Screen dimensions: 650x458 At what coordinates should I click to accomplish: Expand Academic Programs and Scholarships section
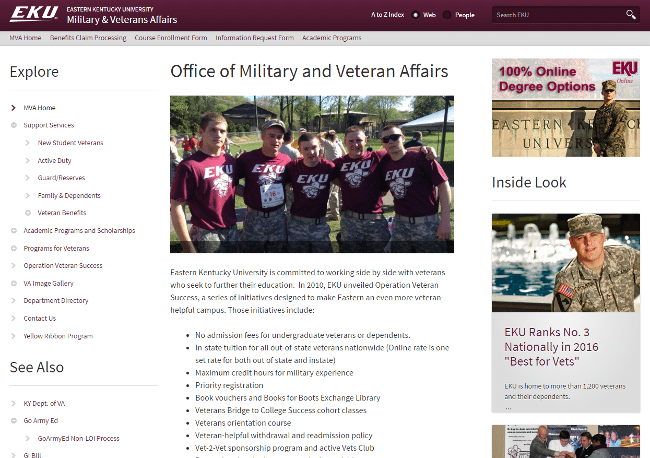[x=14, y=230]
